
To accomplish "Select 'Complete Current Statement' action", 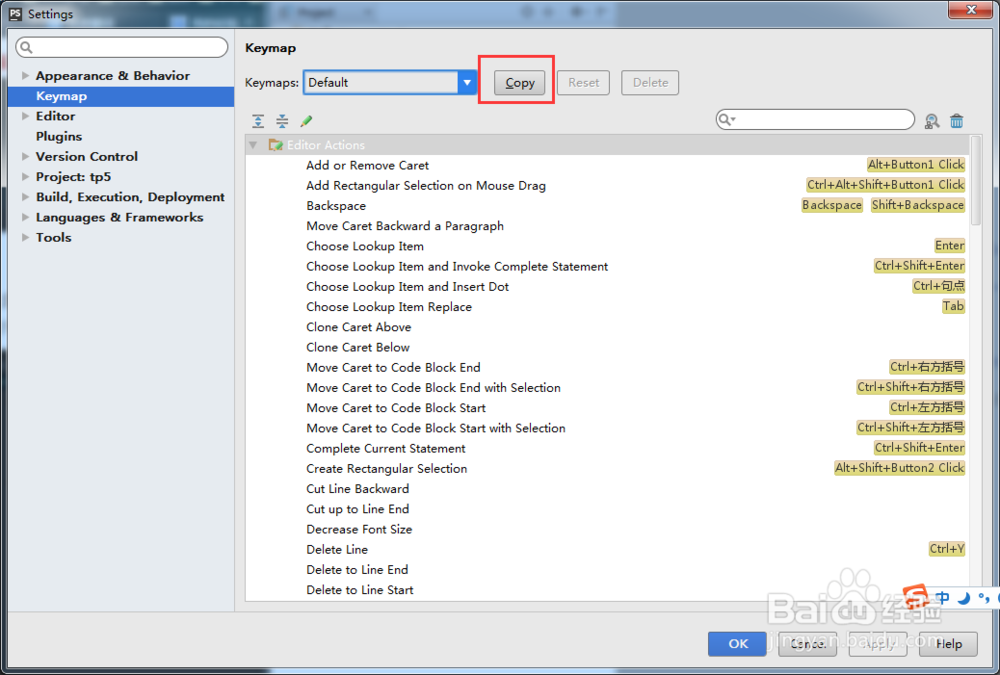I will click(386, 449).
